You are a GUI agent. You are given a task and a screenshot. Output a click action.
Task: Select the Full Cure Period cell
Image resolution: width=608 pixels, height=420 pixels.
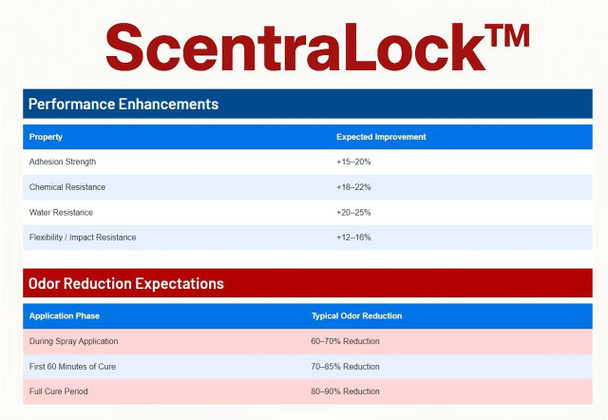[x=59, y=391]
